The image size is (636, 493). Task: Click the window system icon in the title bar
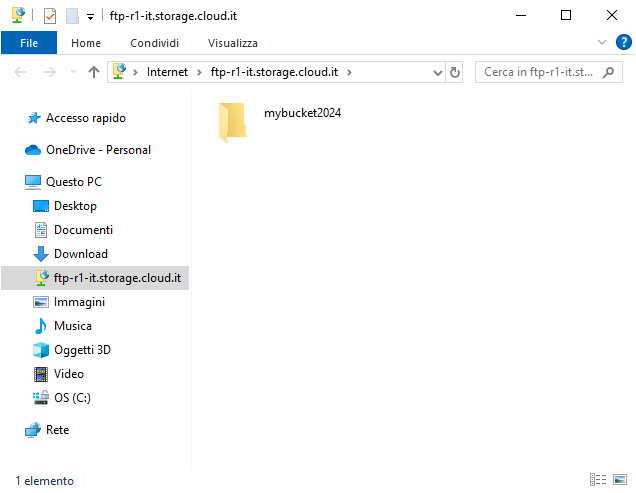coord(18,15)
